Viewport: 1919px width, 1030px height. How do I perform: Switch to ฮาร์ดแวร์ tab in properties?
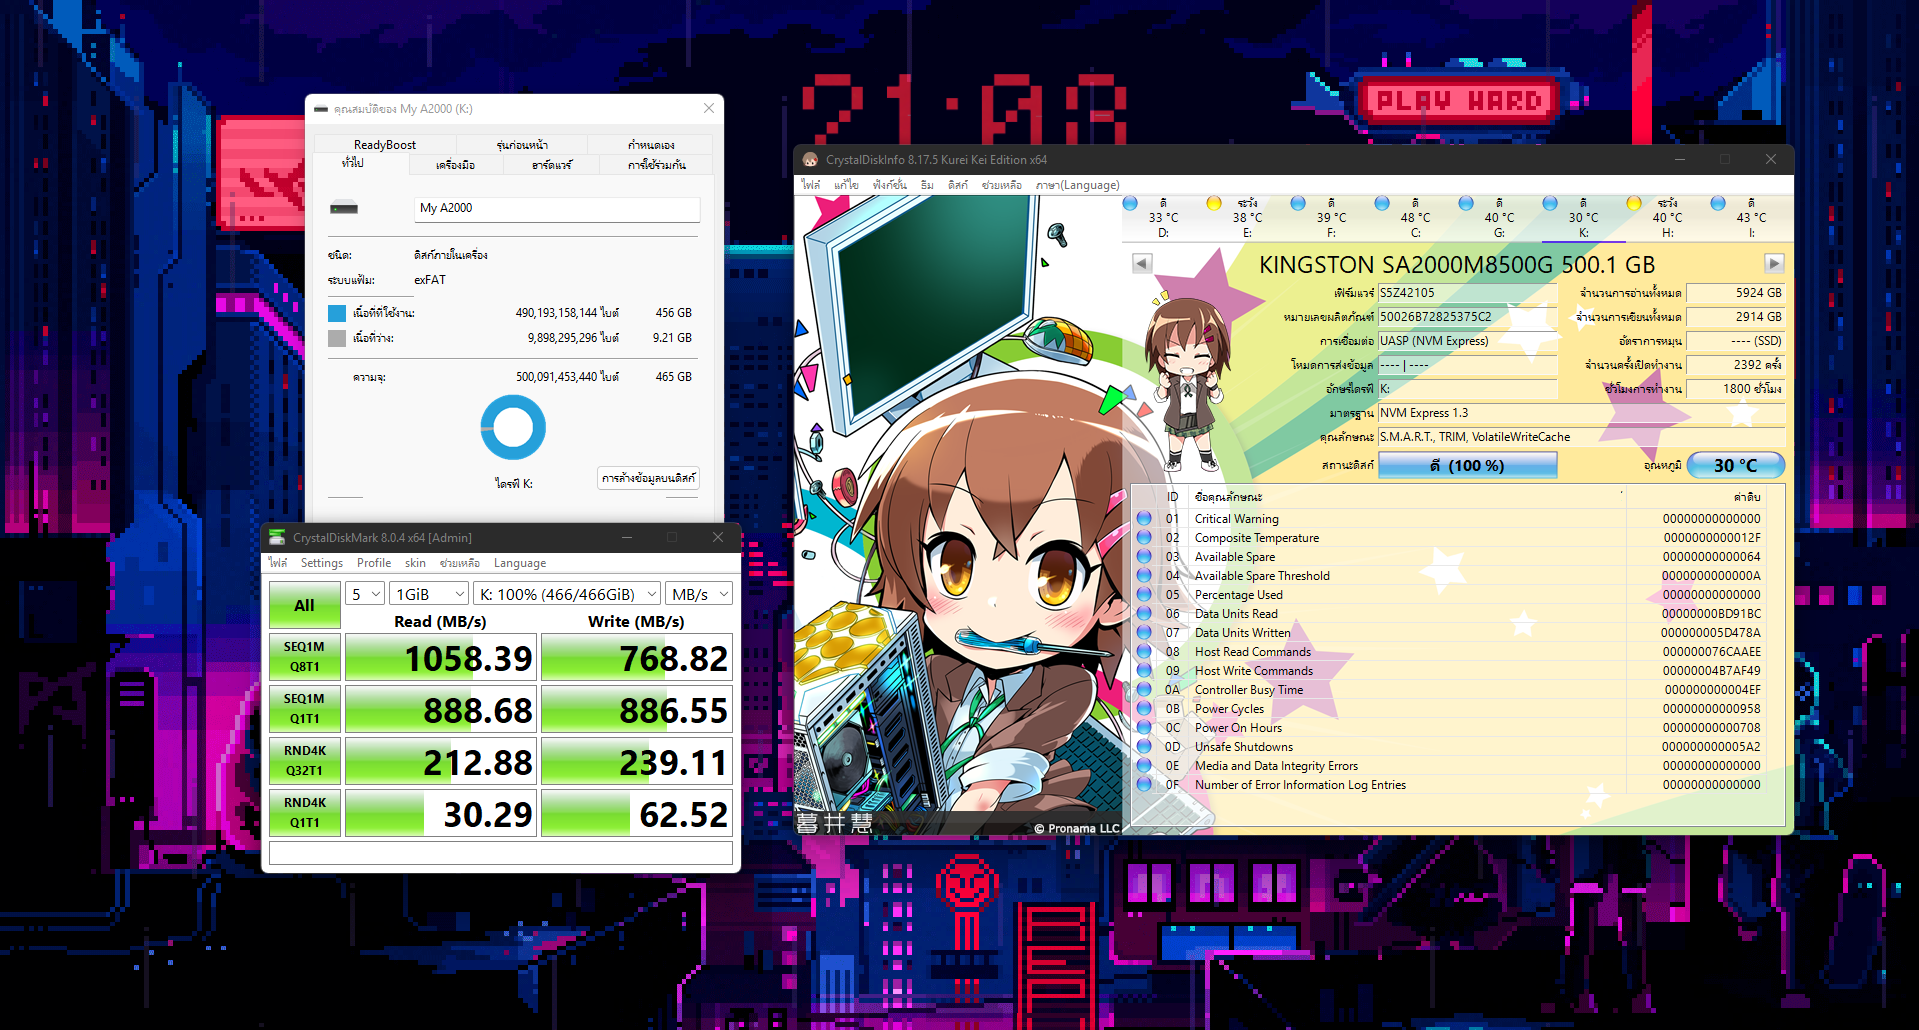click(552, 165)
